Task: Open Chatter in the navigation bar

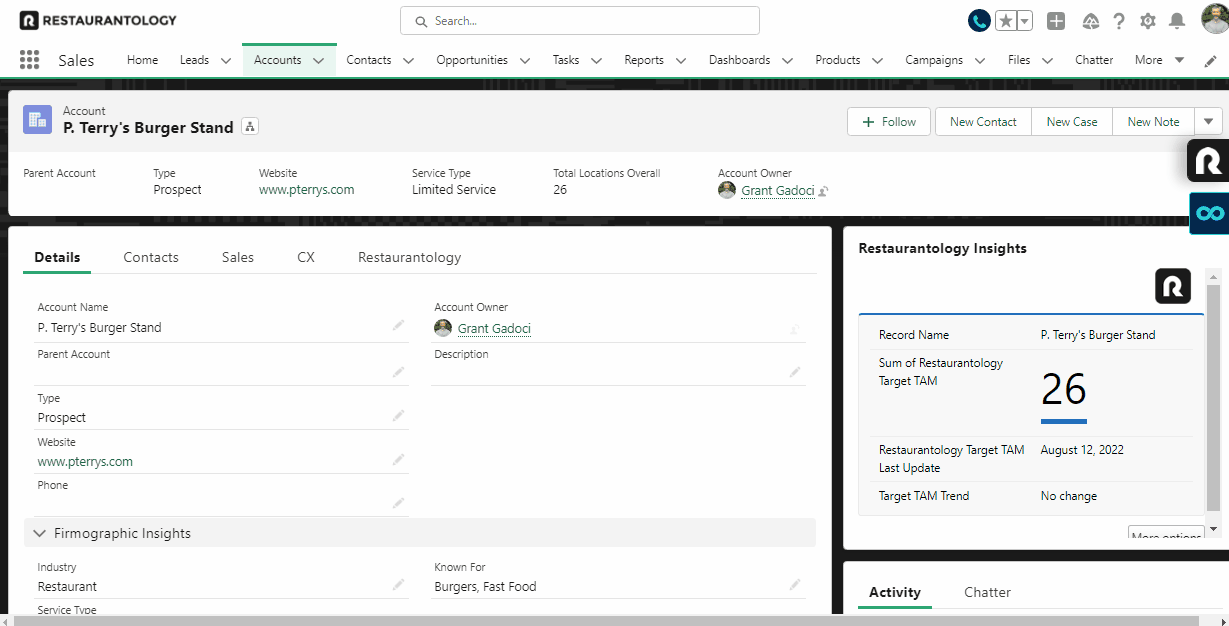Action: pos(1094,60)
